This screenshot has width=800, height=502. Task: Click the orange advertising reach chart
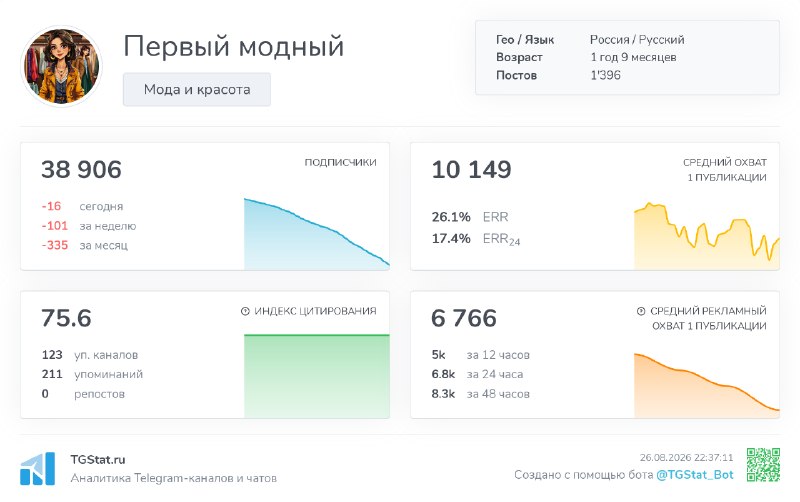(707, 385)
